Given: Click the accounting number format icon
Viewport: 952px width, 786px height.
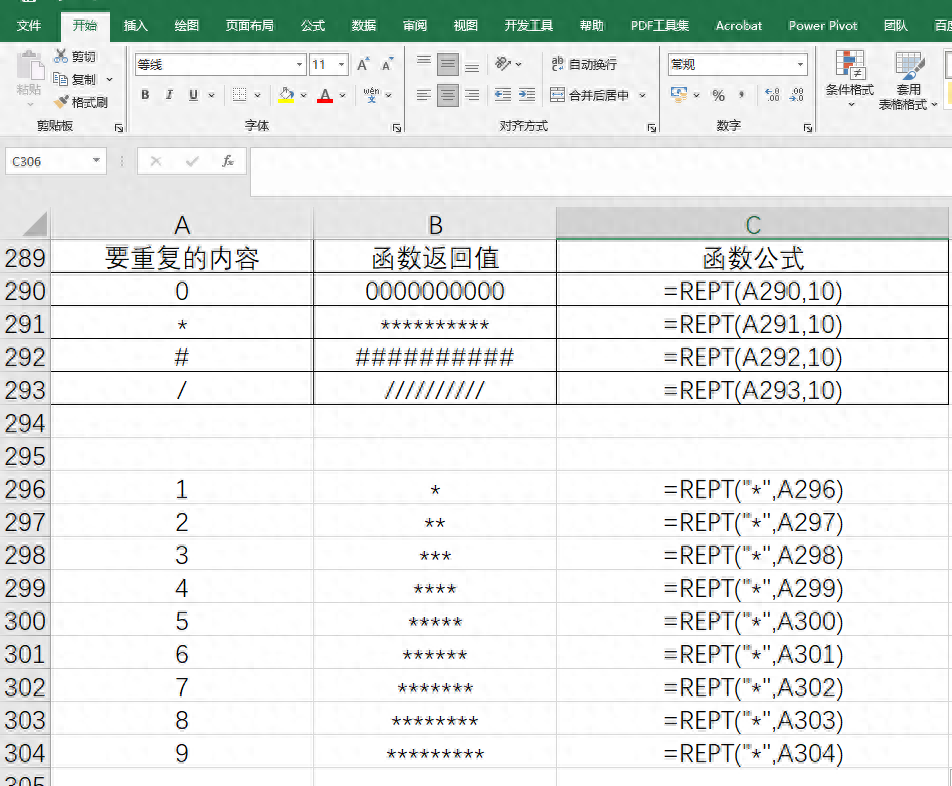Looking at the screenshot, I should 679,95.
